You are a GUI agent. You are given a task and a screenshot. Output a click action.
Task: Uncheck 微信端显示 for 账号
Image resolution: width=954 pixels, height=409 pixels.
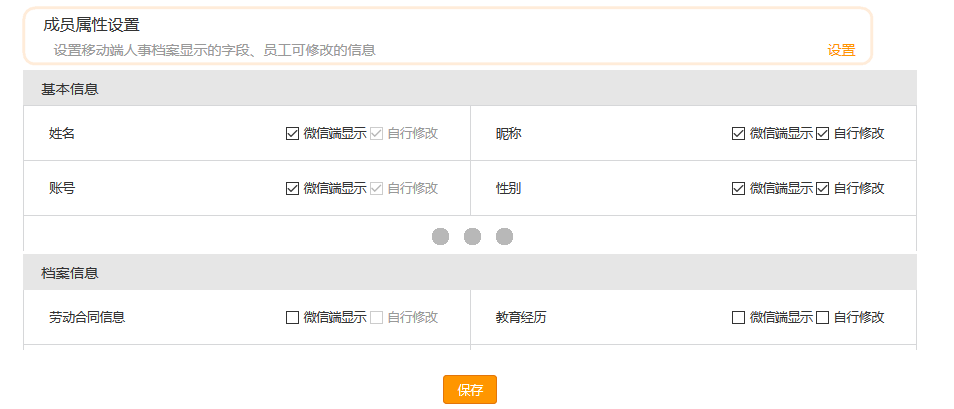point(292,188)
